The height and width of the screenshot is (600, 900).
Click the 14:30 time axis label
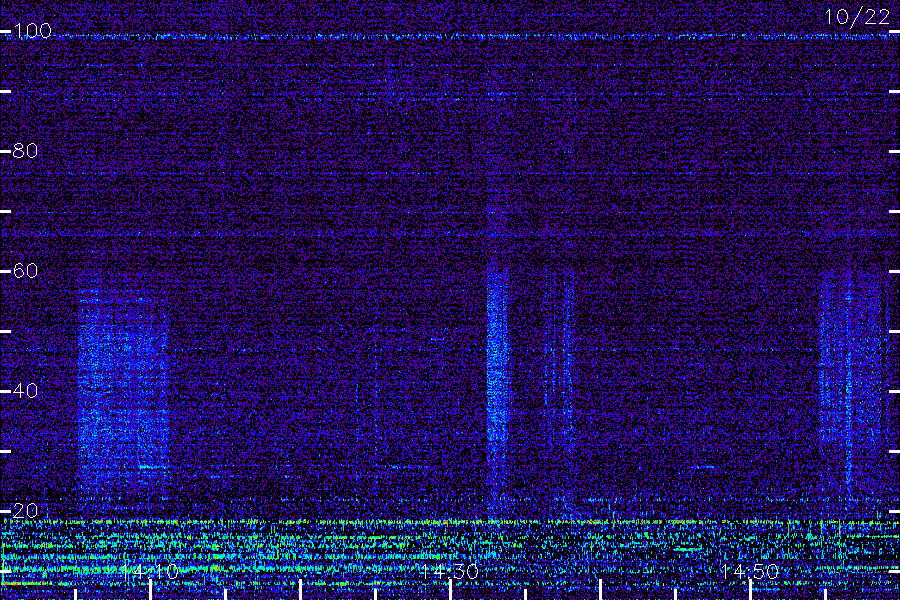click(x=449, y=572)
